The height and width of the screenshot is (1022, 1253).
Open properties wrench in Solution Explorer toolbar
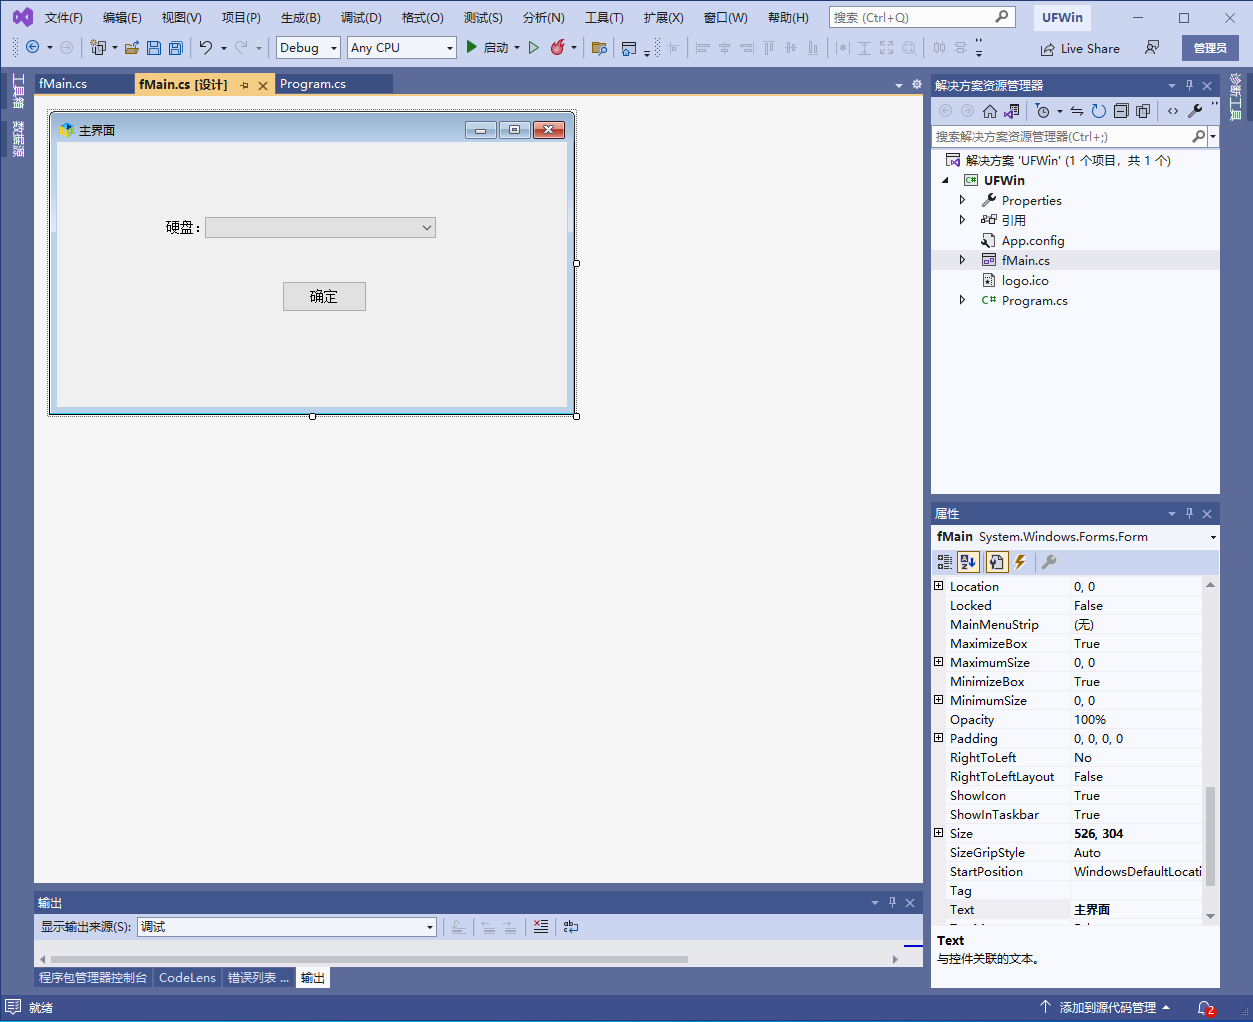(1195, 111)
